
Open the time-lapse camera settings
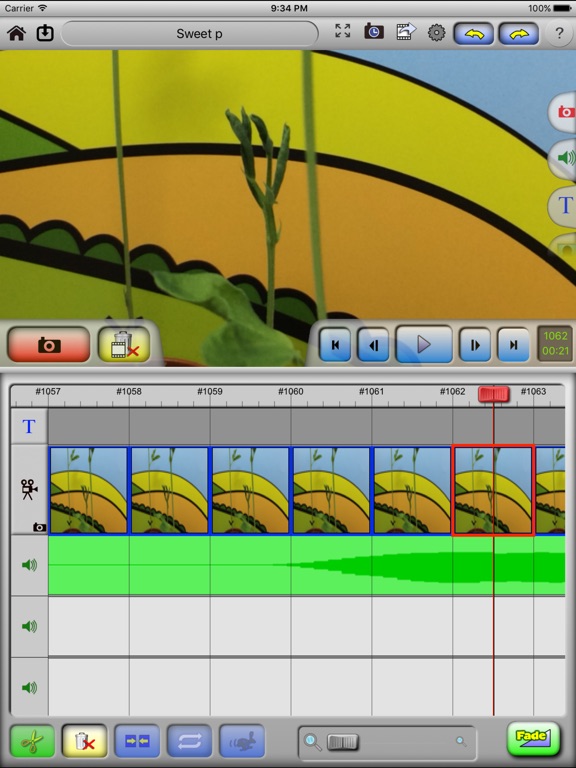point(374,32)
